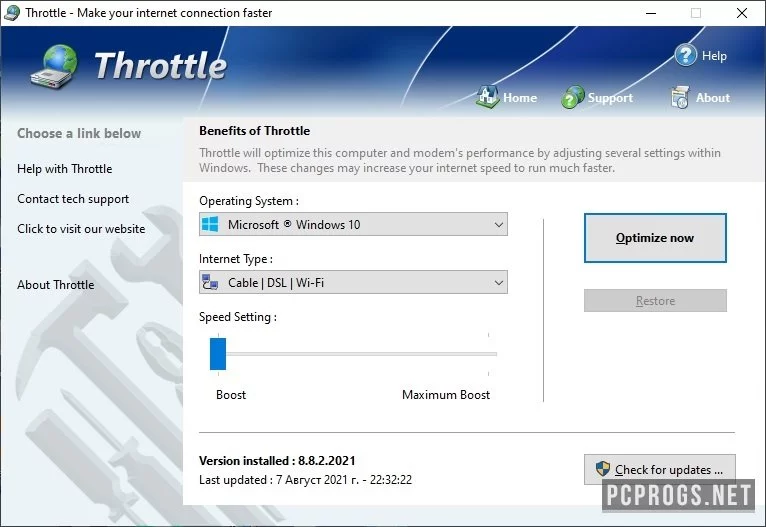Click the Choose a link below heading

(x=79, y=133)
